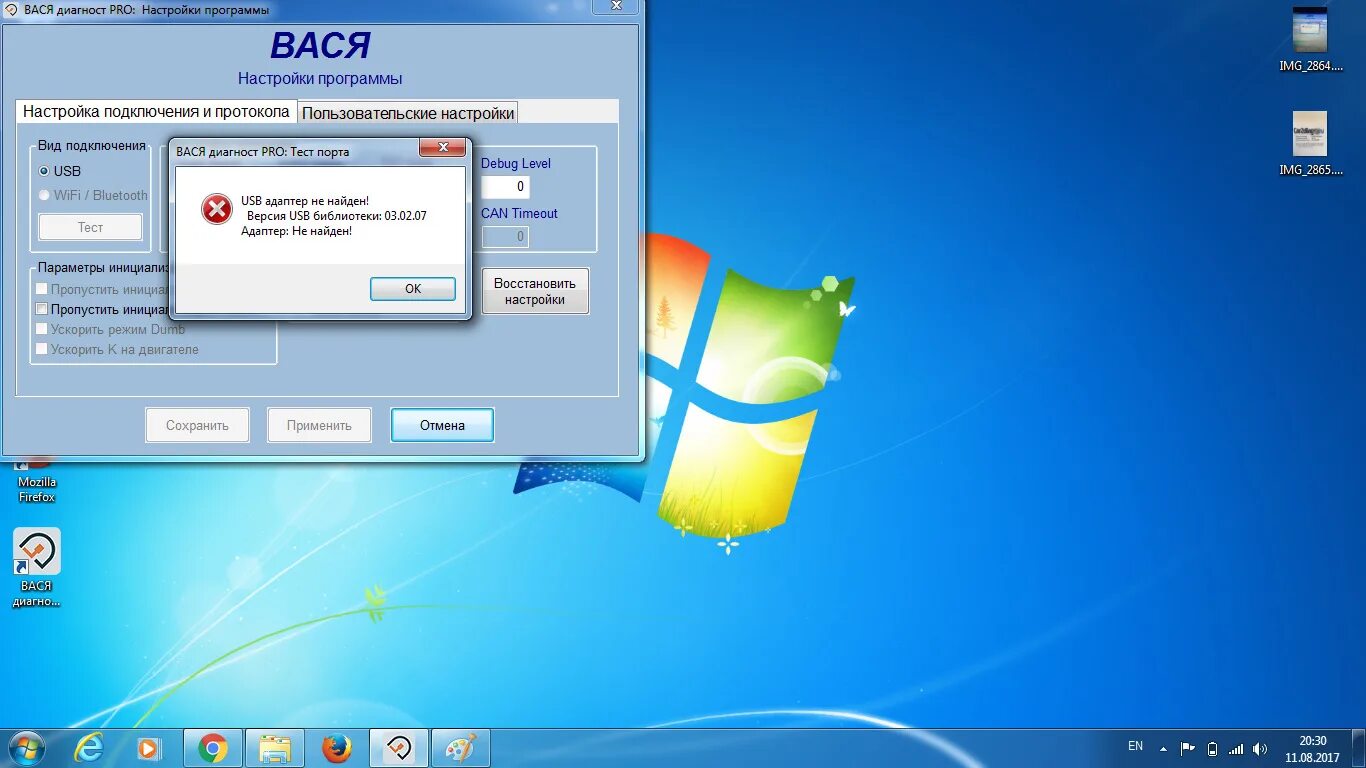Open the Пользовательские настройки tab
Viewport: 1366px width, 768px height.
408,113
